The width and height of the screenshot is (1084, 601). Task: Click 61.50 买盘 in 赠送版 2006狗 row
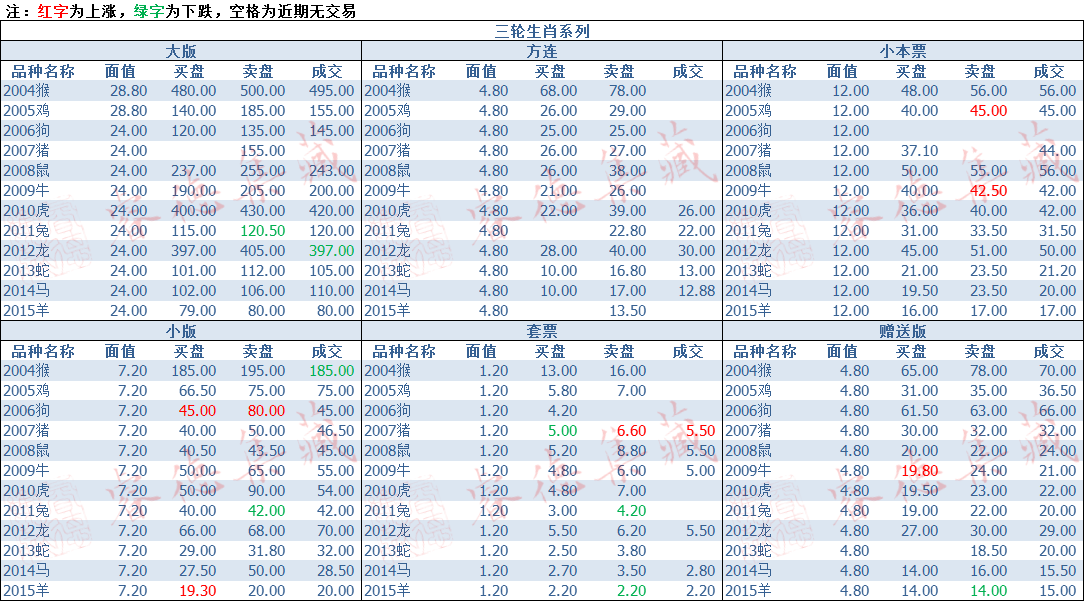pyautogui.click(x=919, y=412)
